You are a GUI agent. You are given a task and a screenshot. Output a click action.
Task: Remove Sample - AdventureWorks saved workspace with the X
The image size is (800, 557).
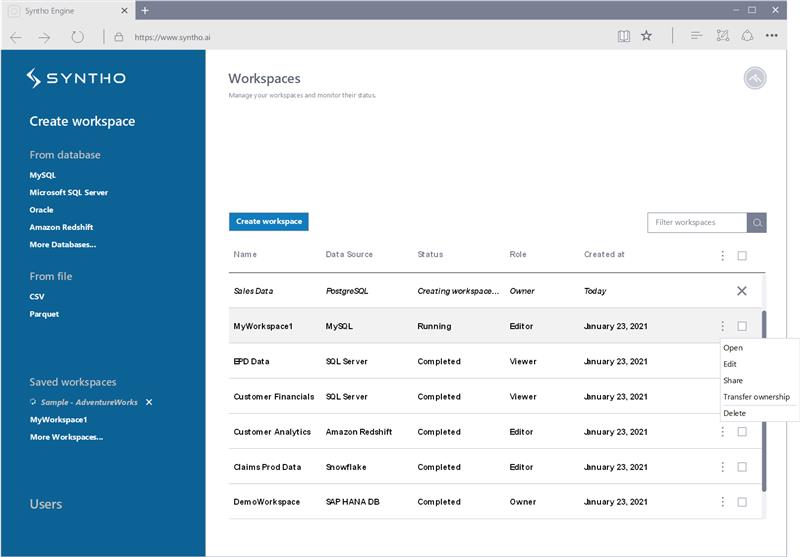pyautogui.click(x=149, y=402)
